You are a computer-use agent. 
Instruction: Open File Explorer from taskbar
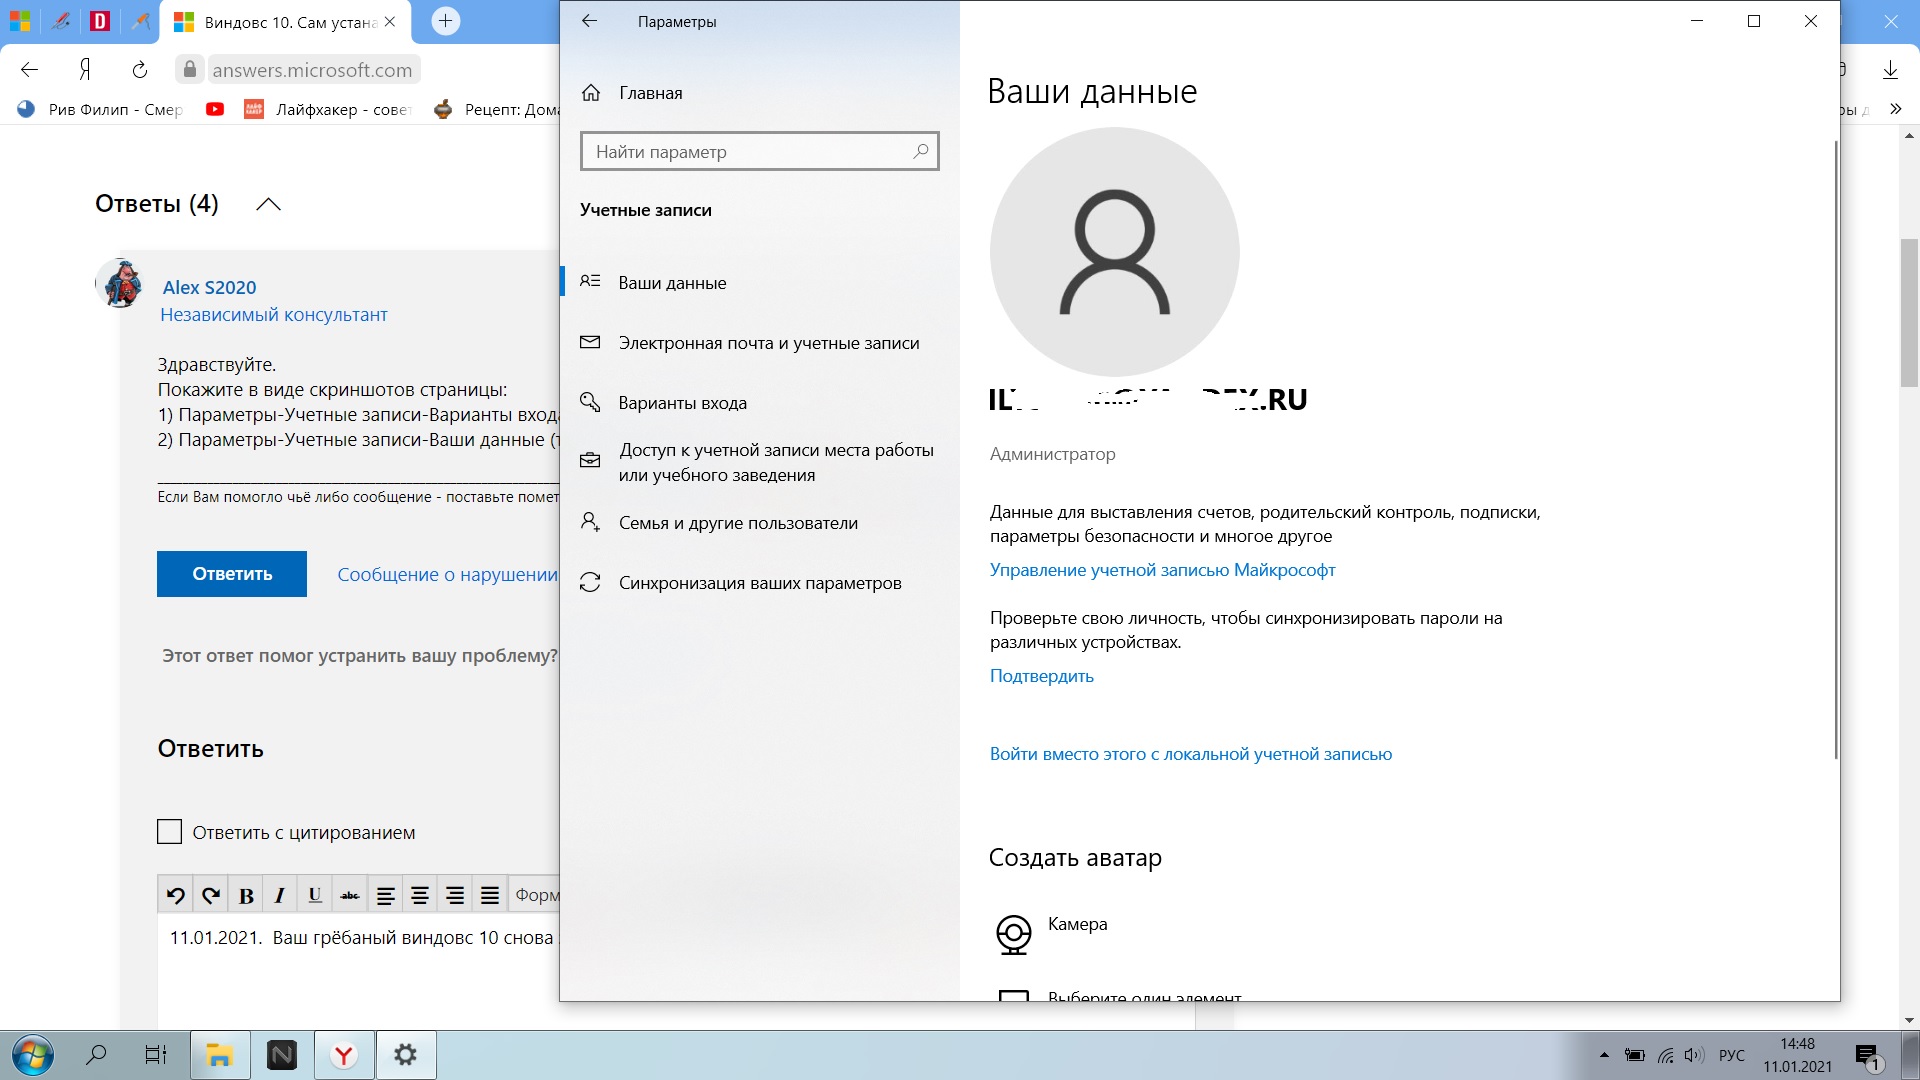220,1055
